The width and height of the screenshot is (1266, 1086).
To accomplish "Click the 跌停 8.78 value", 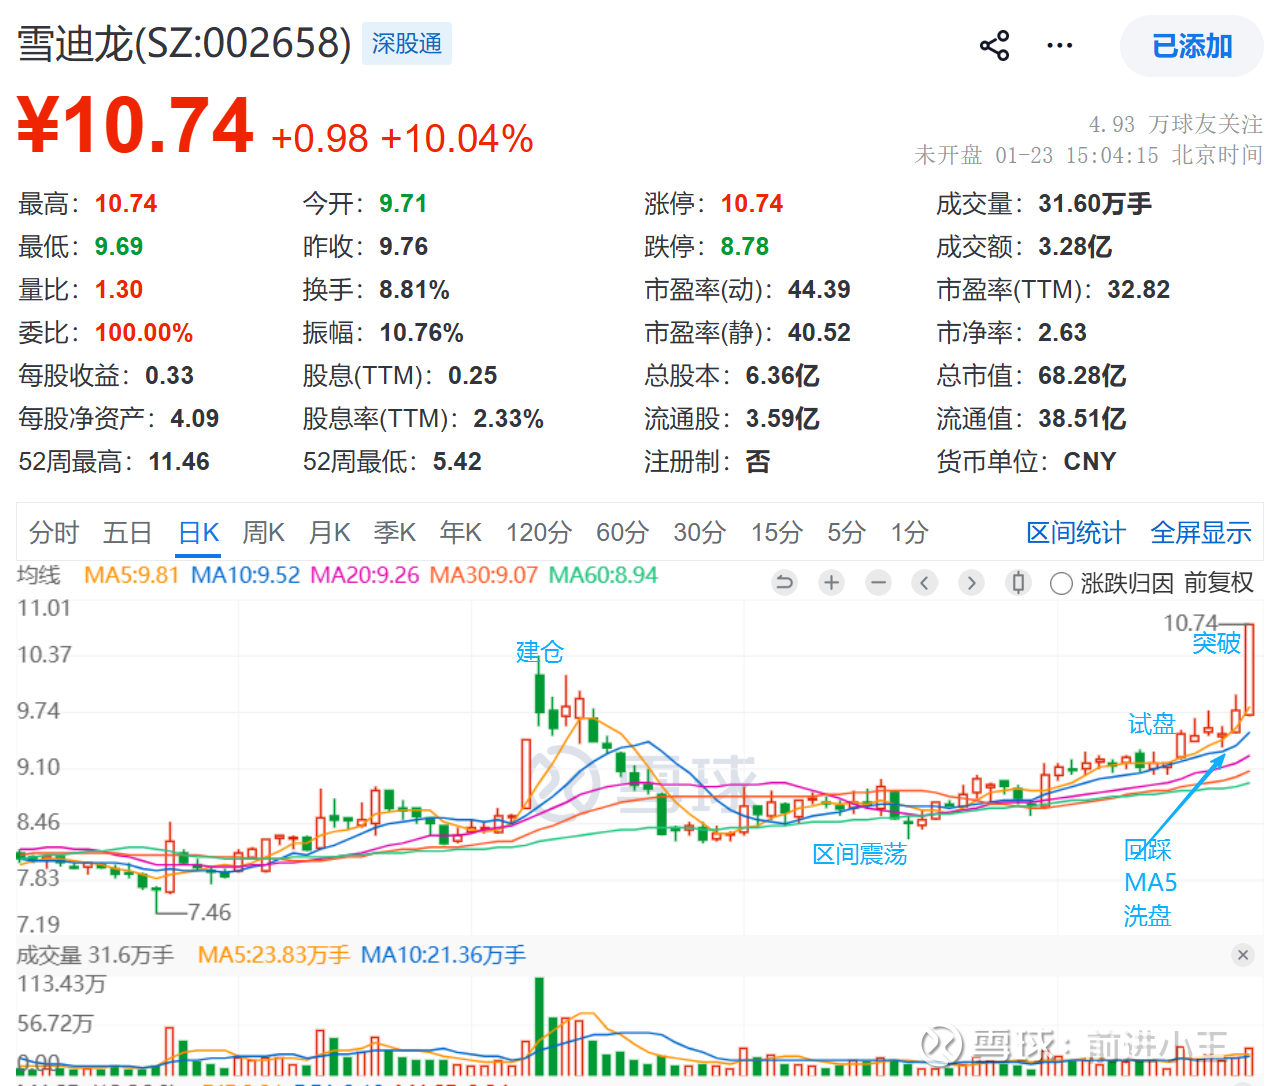I will click(x=745, y=247).
